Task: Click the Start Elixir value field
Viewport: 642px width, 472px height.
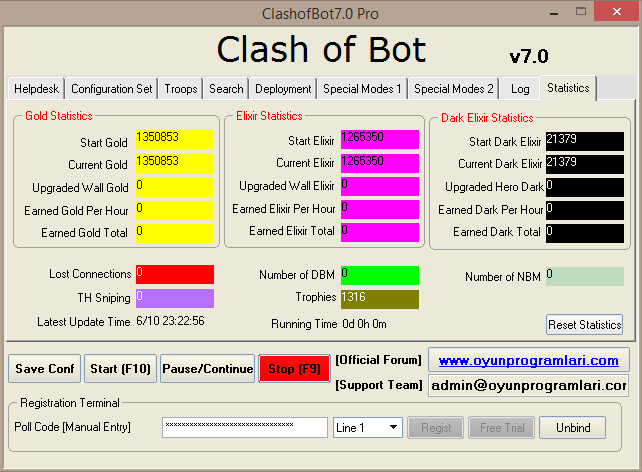Action: (x=380, y=140)
